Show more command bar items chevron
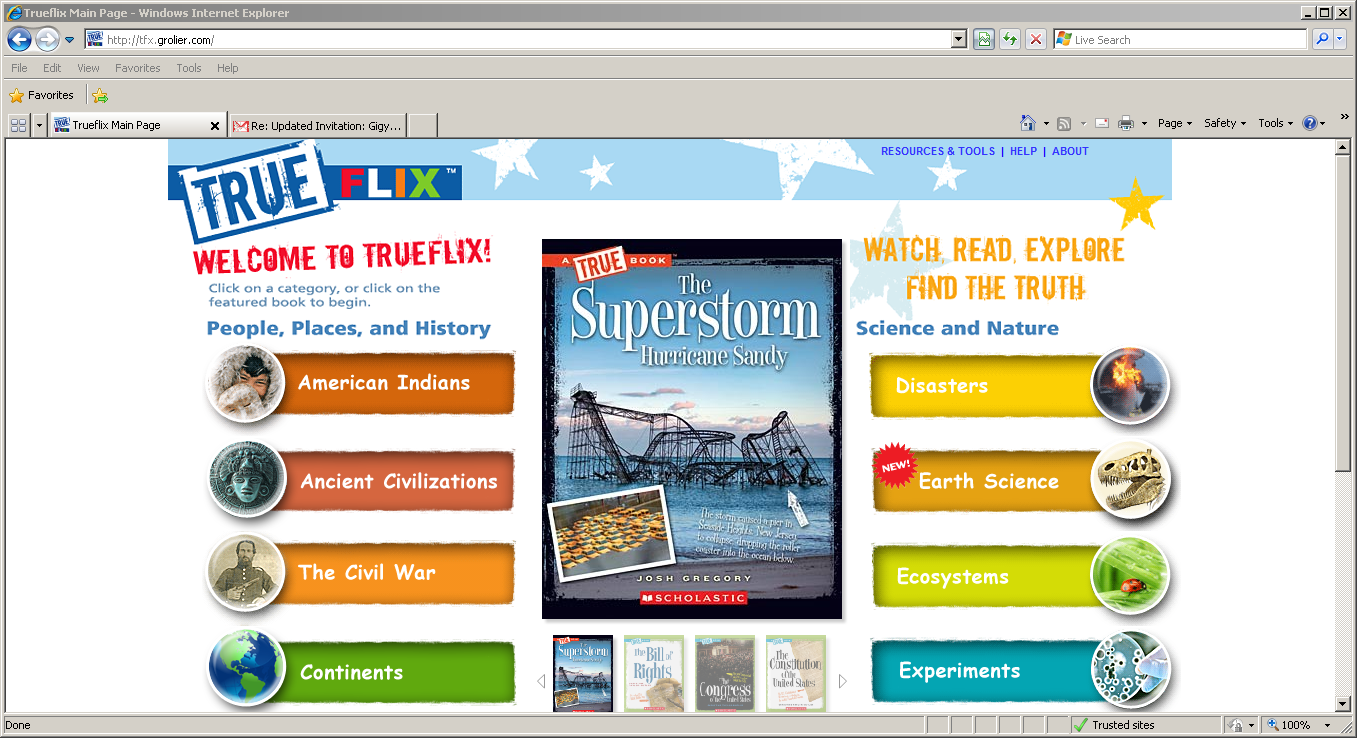 point(1345,118)
